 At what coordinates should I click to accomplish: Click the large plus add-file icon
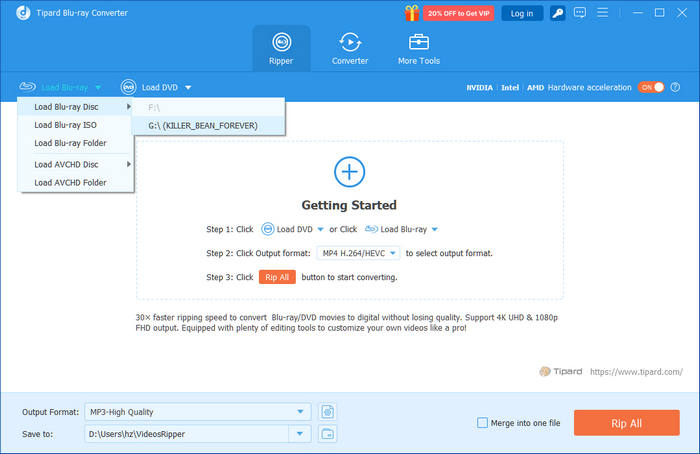point(349,172)
